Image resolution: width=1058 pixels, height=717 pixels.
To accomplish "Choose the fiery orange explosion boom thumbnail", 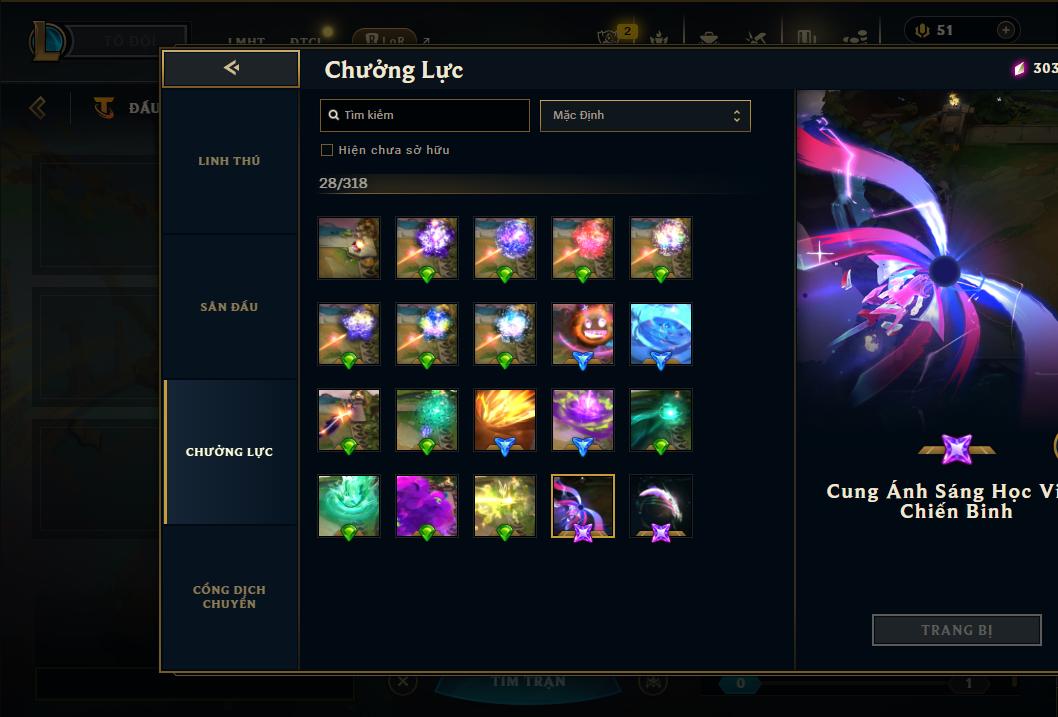I will click(505, 420).
